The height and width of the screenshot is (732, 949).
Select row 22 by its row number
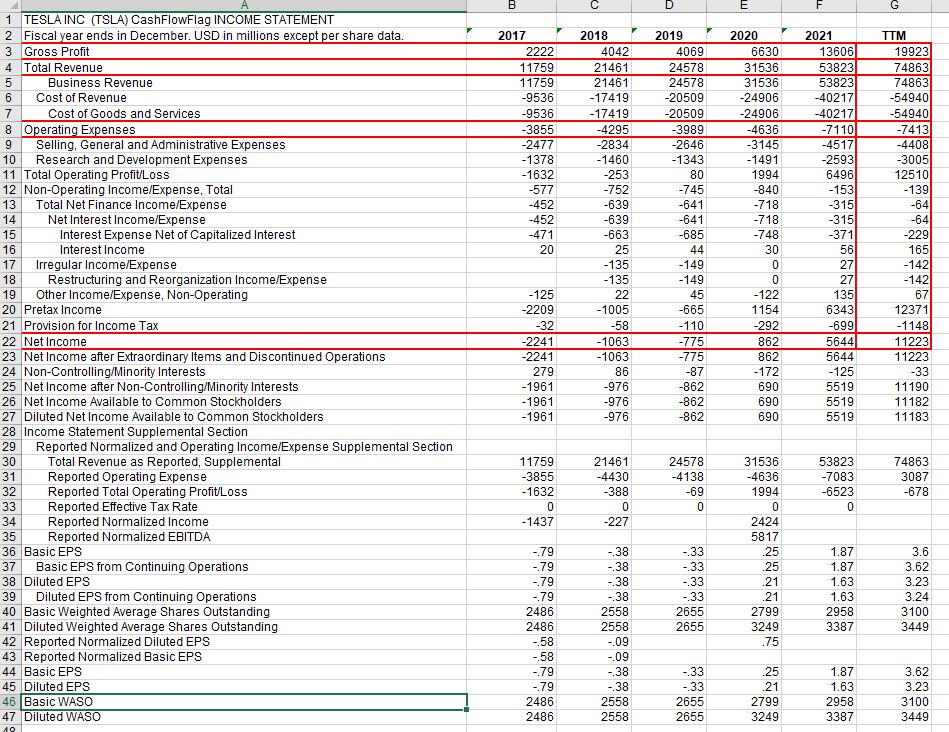[x=9, y=341]
